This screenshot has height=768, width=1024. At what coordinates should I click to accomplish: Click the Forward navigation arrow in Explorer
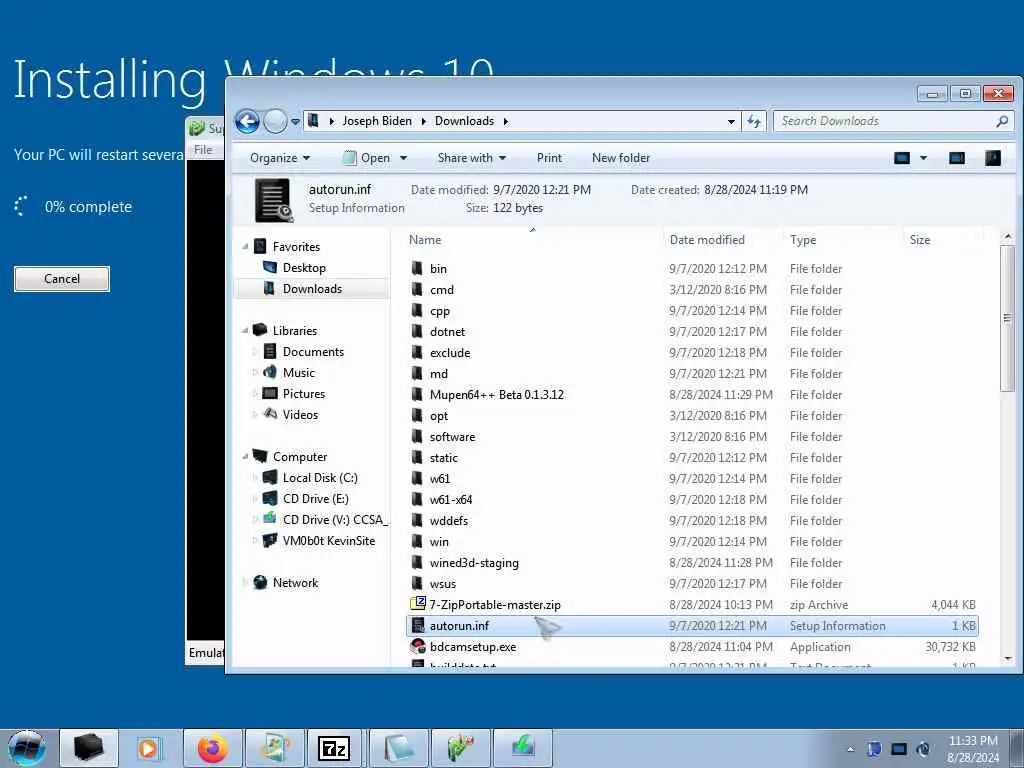pyautogui.click(x=275, y=121)
